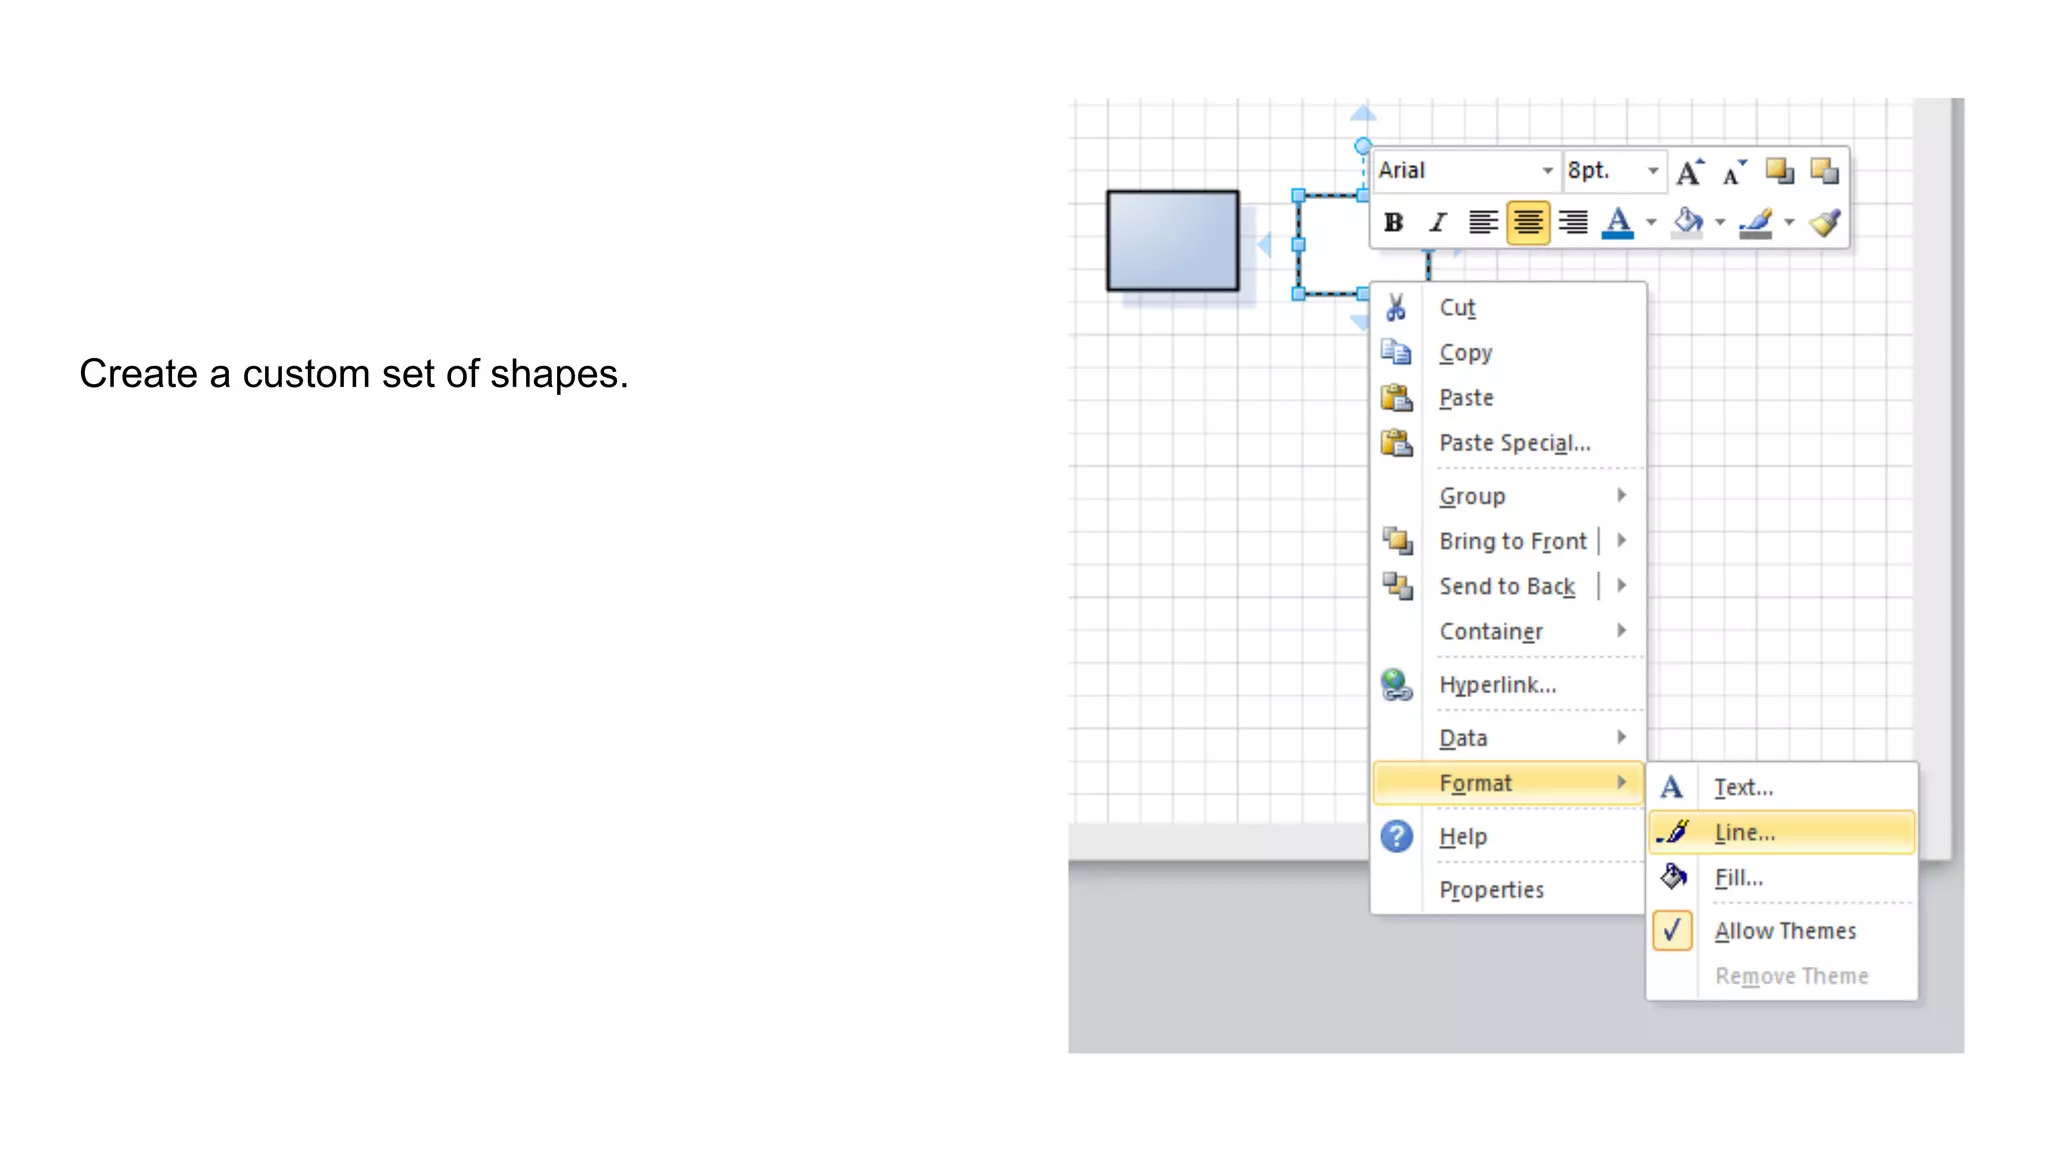Open the Line color dropdown arrow
Screen dimensions: 2048x1152
[x=1789, y=222]
